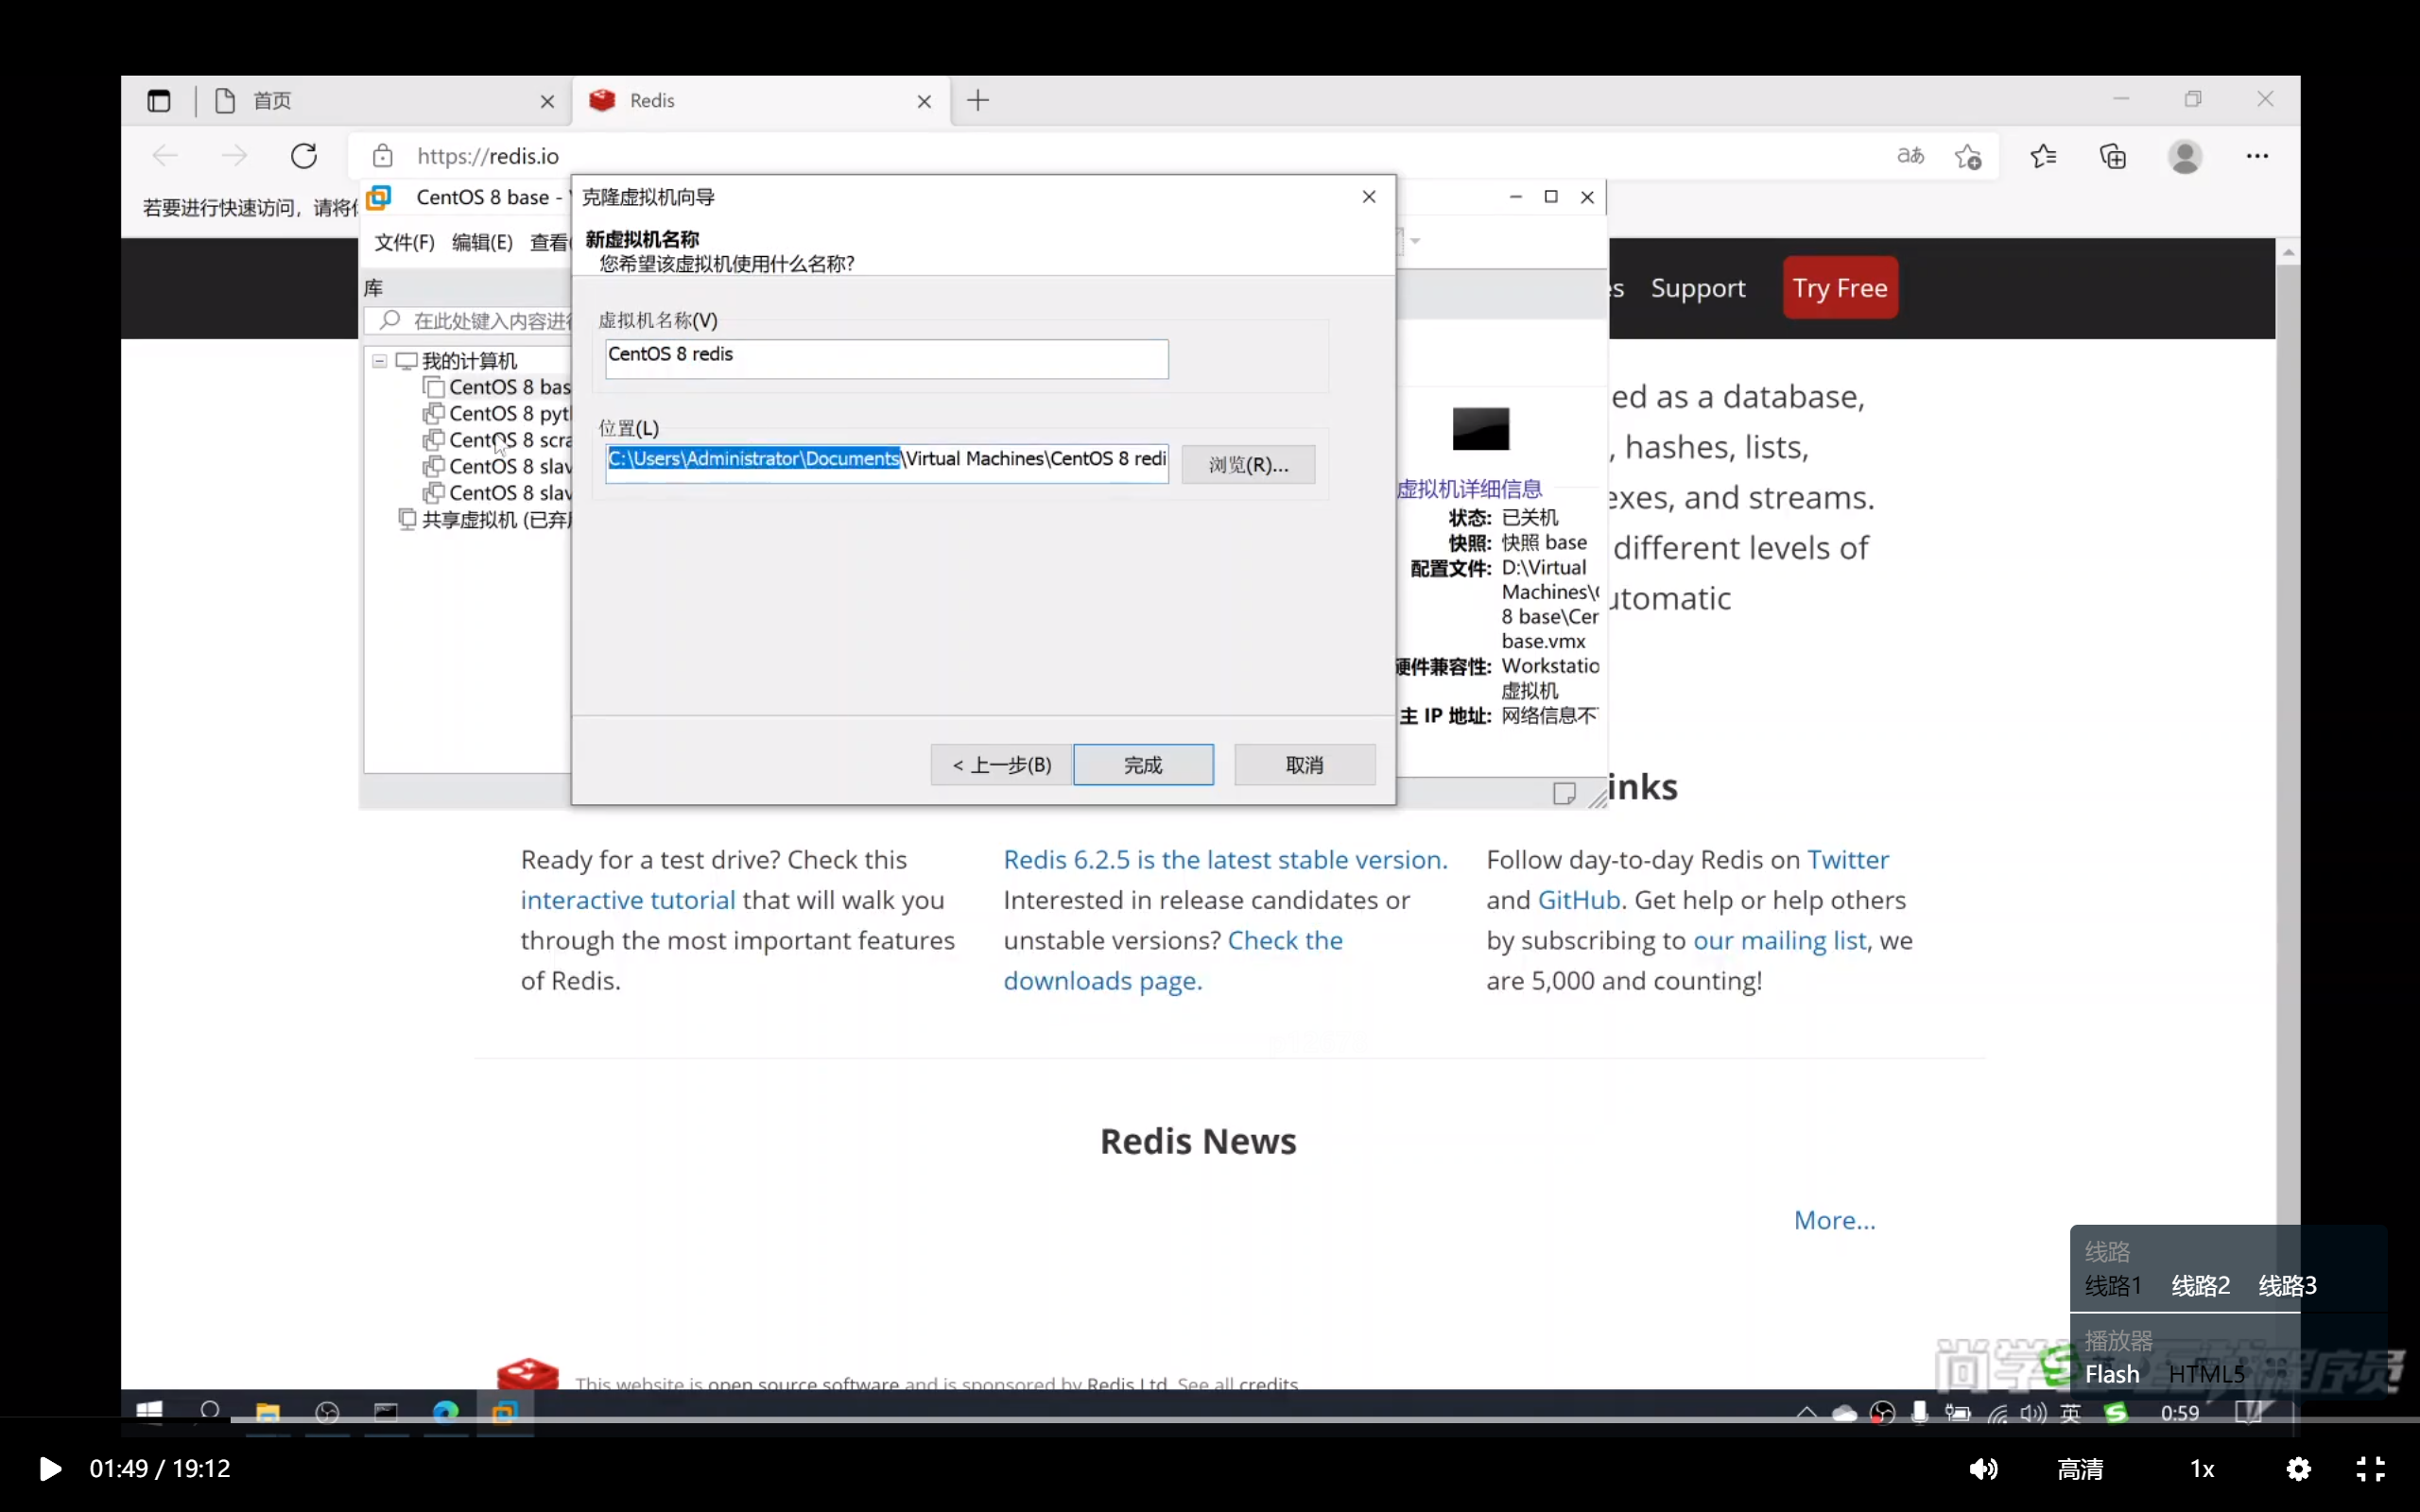Change video quality 高清
The height and width of the screenshot is (1512, 2420).
(2080, 1468)
